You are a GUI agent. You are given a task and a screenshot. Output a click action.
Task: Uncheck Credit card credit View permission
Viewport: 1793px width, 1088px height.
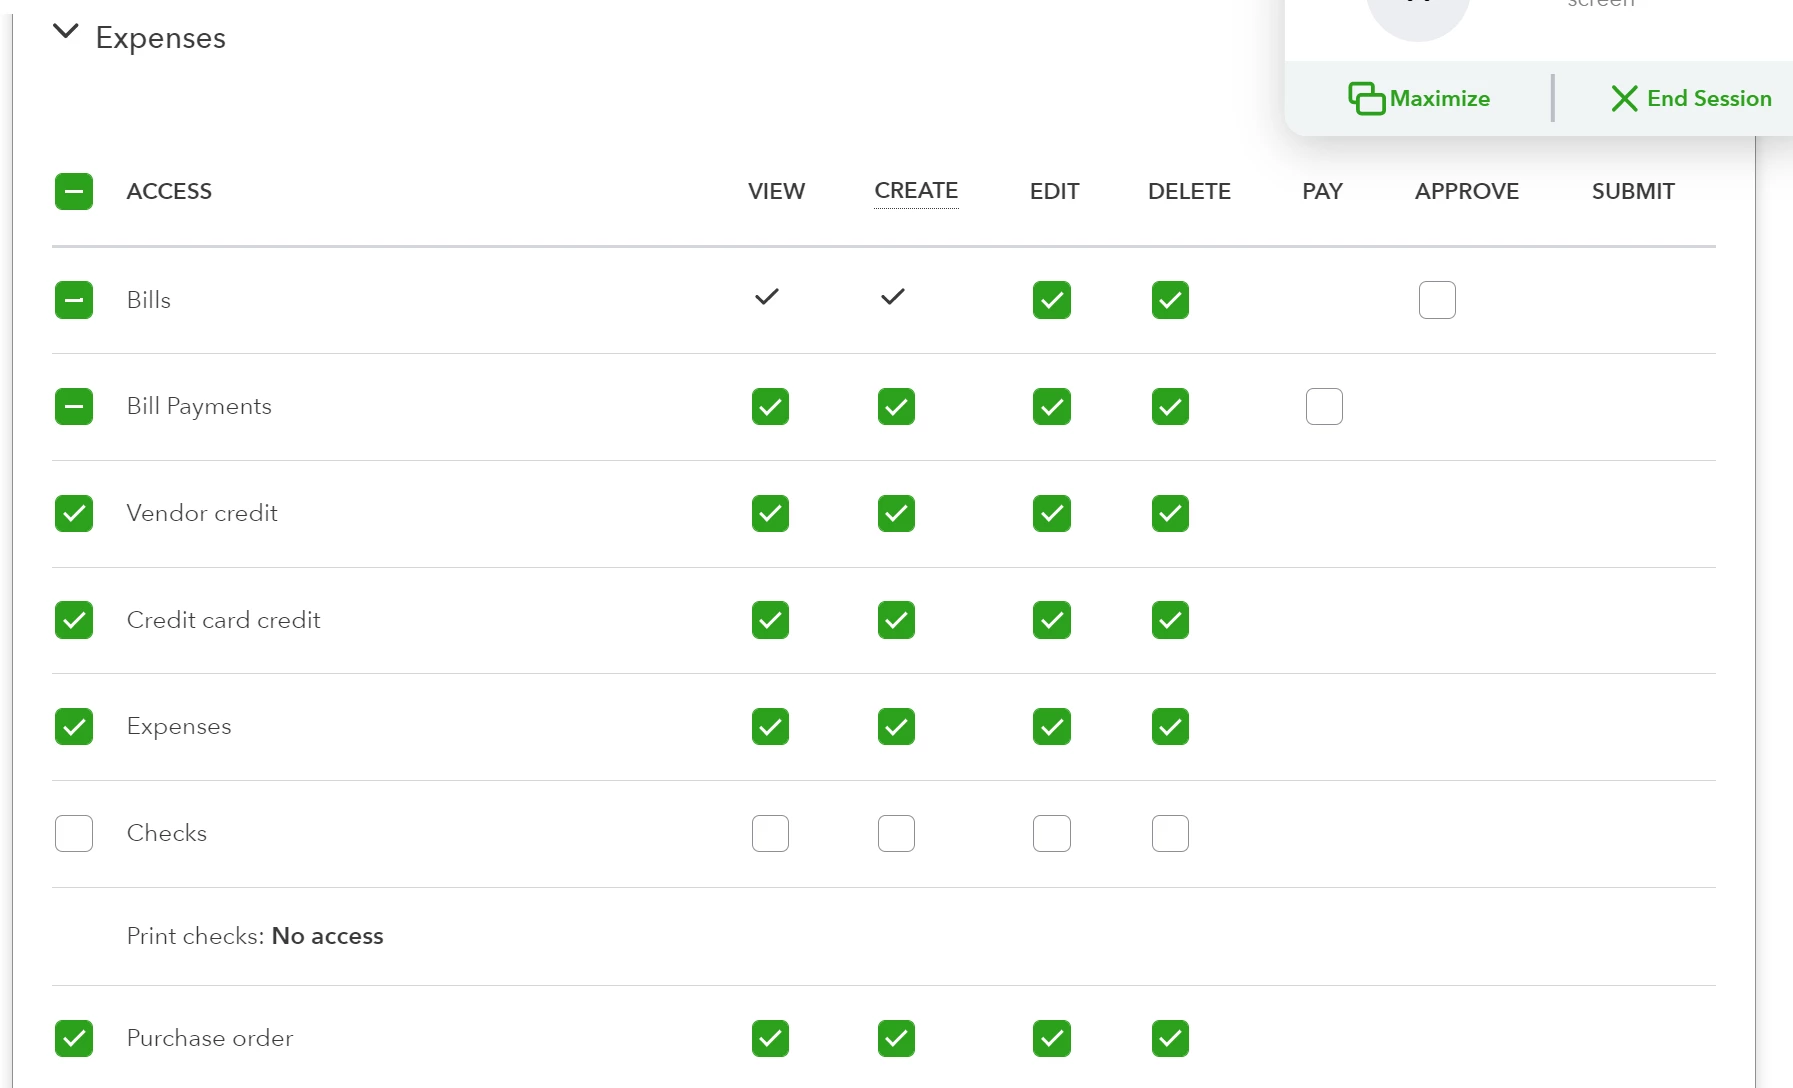(x=770, y=620)
